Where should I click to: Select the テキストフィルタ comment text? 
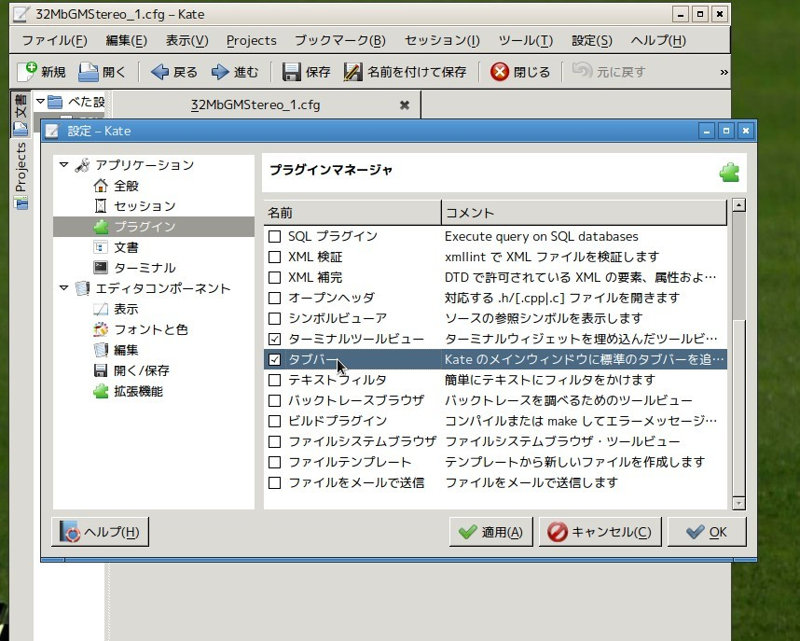pos(550,380)
